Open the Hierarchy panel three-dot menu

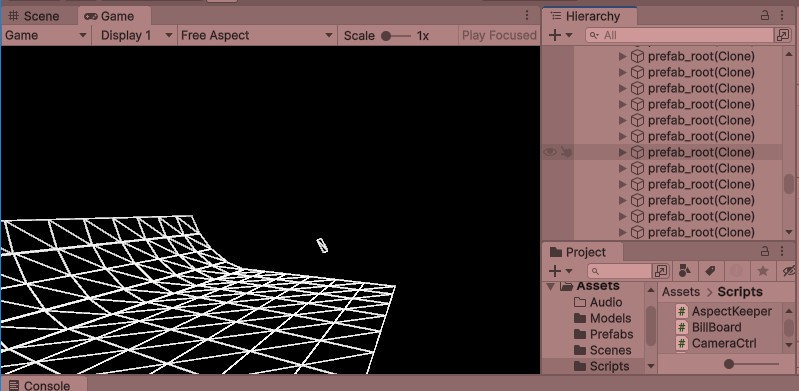[782, 16]
